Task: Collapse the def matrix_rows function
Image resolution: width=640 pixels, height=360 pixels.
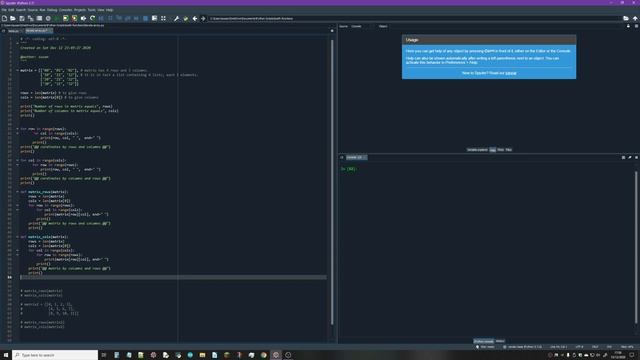Action: click(x=17, y=191)
